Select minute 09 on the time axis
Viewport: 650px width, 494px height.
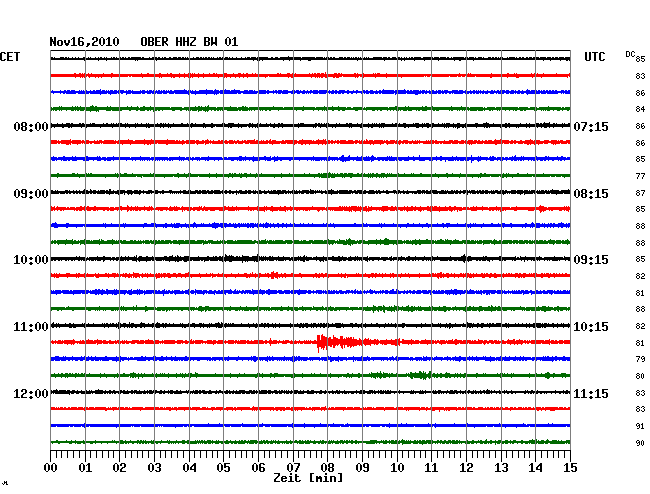[362, 468]
